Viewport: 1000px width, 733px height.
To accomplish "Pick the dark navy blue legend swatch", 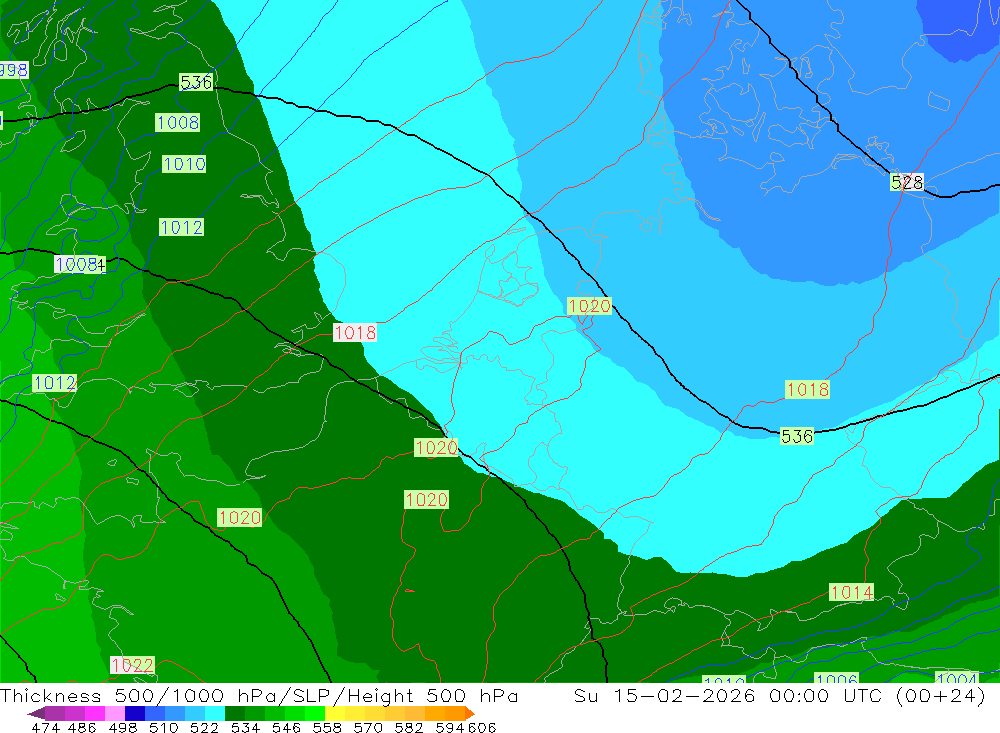I will pyautogui.click(x=135, y=713).
